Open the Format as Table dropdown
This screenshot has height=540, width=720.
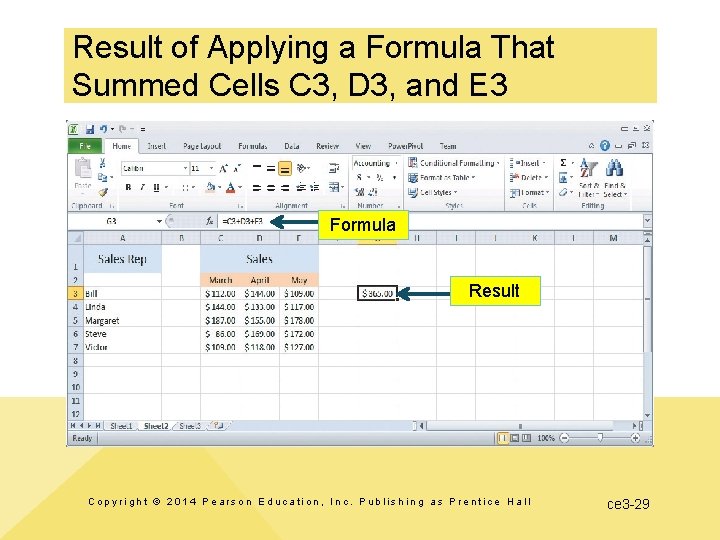[x=442, y=177]
